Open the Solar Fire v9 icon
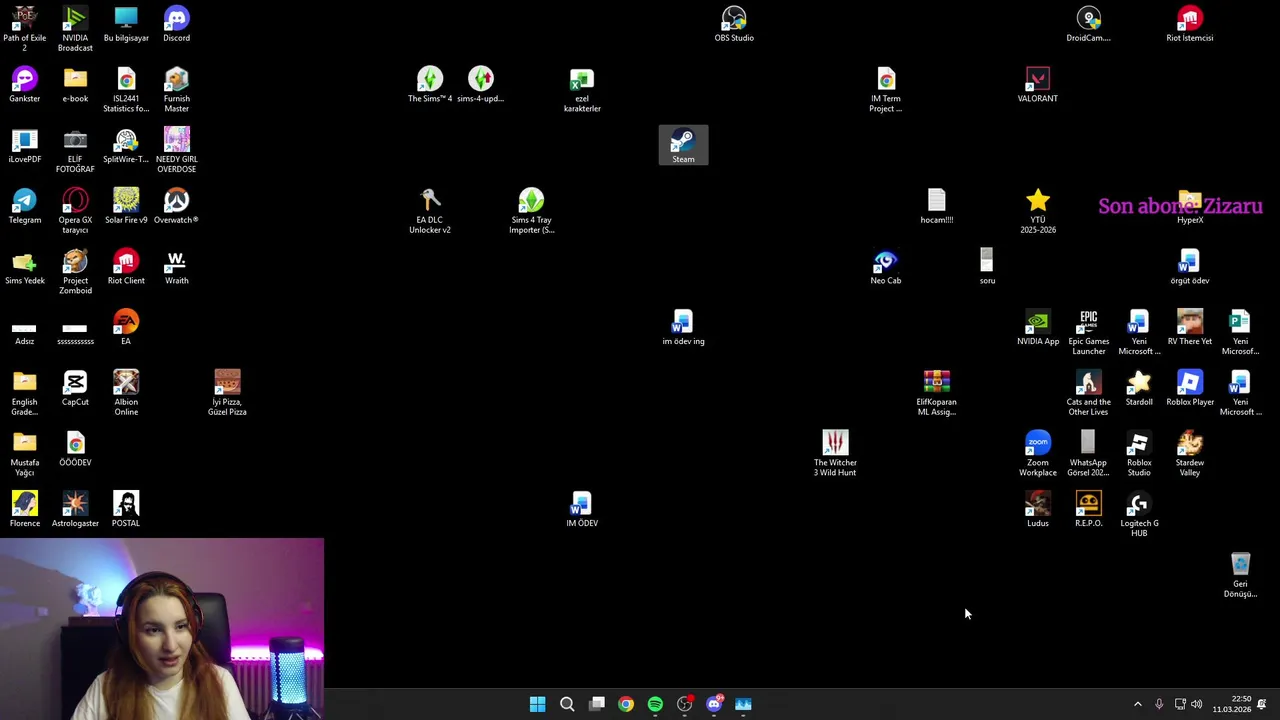This screenshot has height=720, width=1280. click(x=126, y=206)
